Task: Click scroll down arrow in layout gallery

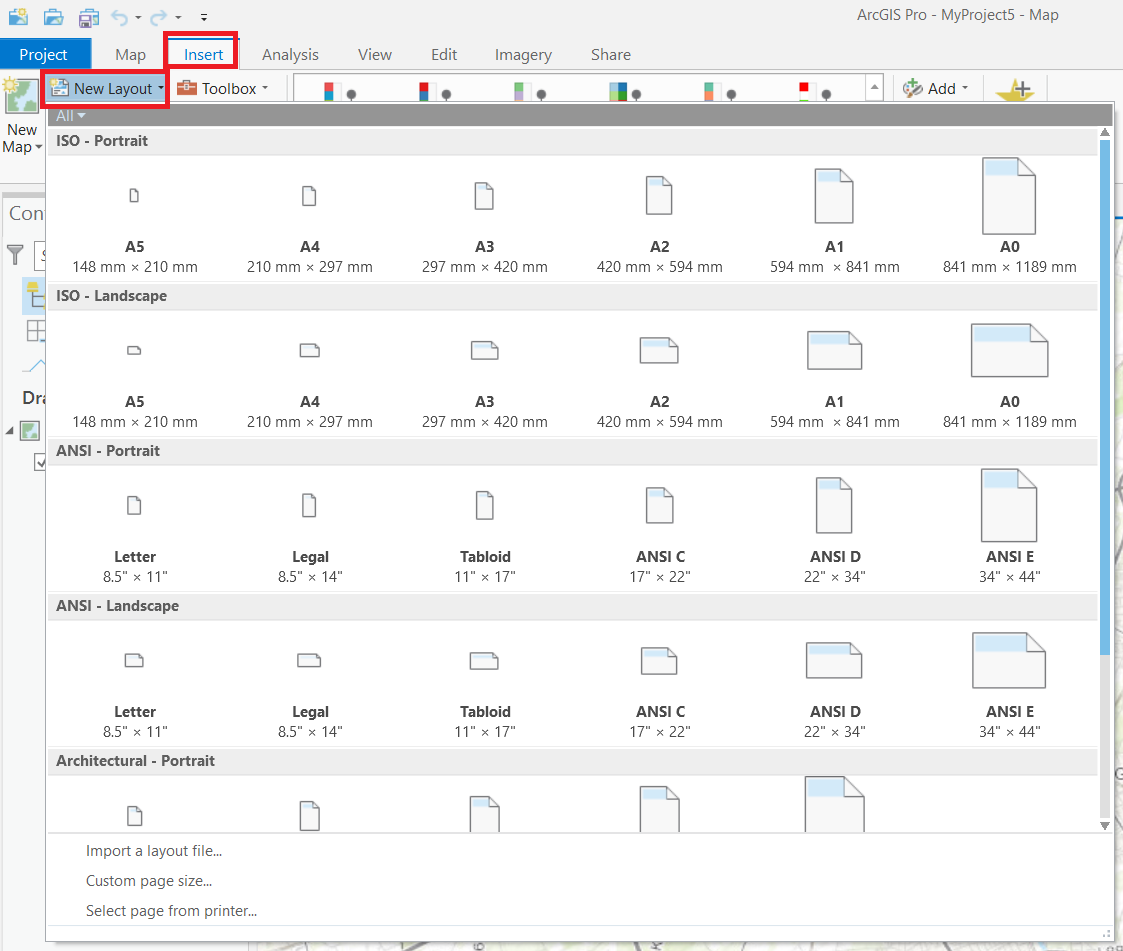Action: coord(1105,826)
